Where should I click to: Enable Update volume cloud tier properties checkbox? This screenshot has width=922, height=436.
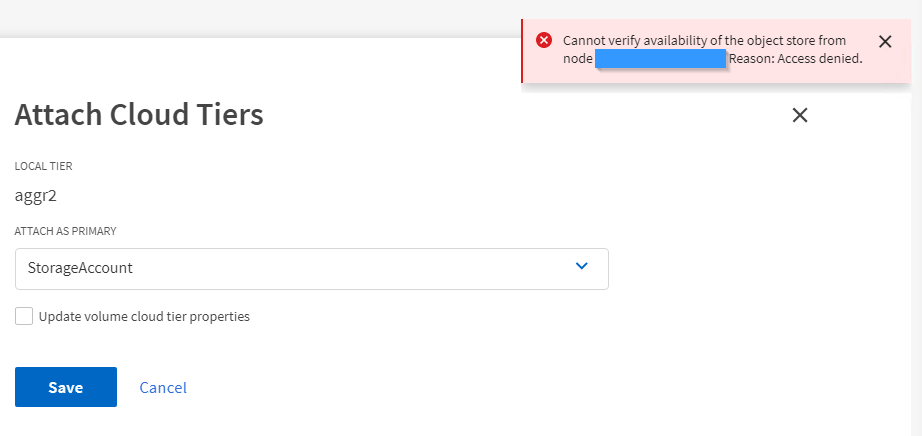click(x=24, y=316)
